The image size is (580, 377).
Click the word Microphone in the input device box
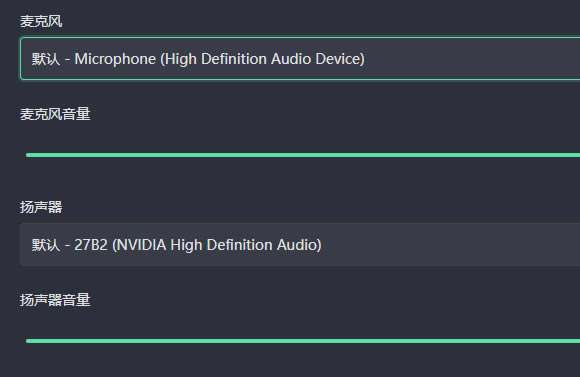click(x=115, y=59)
